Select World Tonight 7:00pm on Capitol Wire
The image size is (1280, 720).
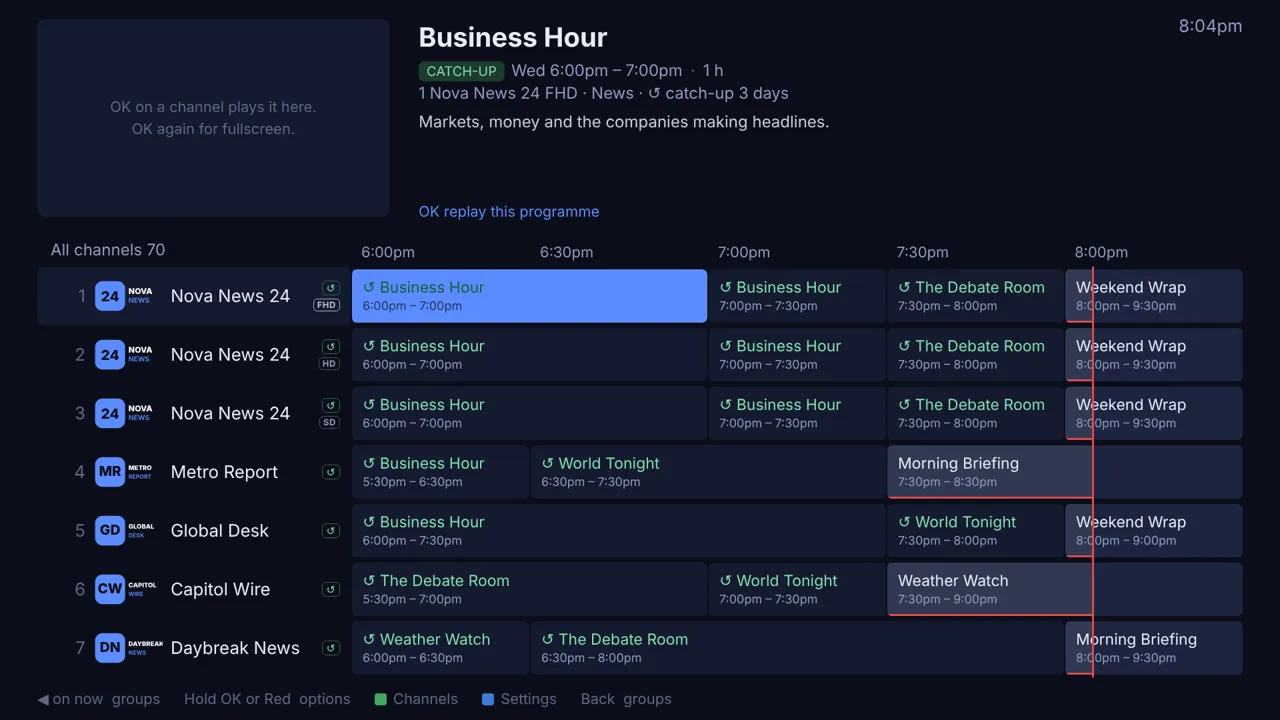[x=797, y=589]
